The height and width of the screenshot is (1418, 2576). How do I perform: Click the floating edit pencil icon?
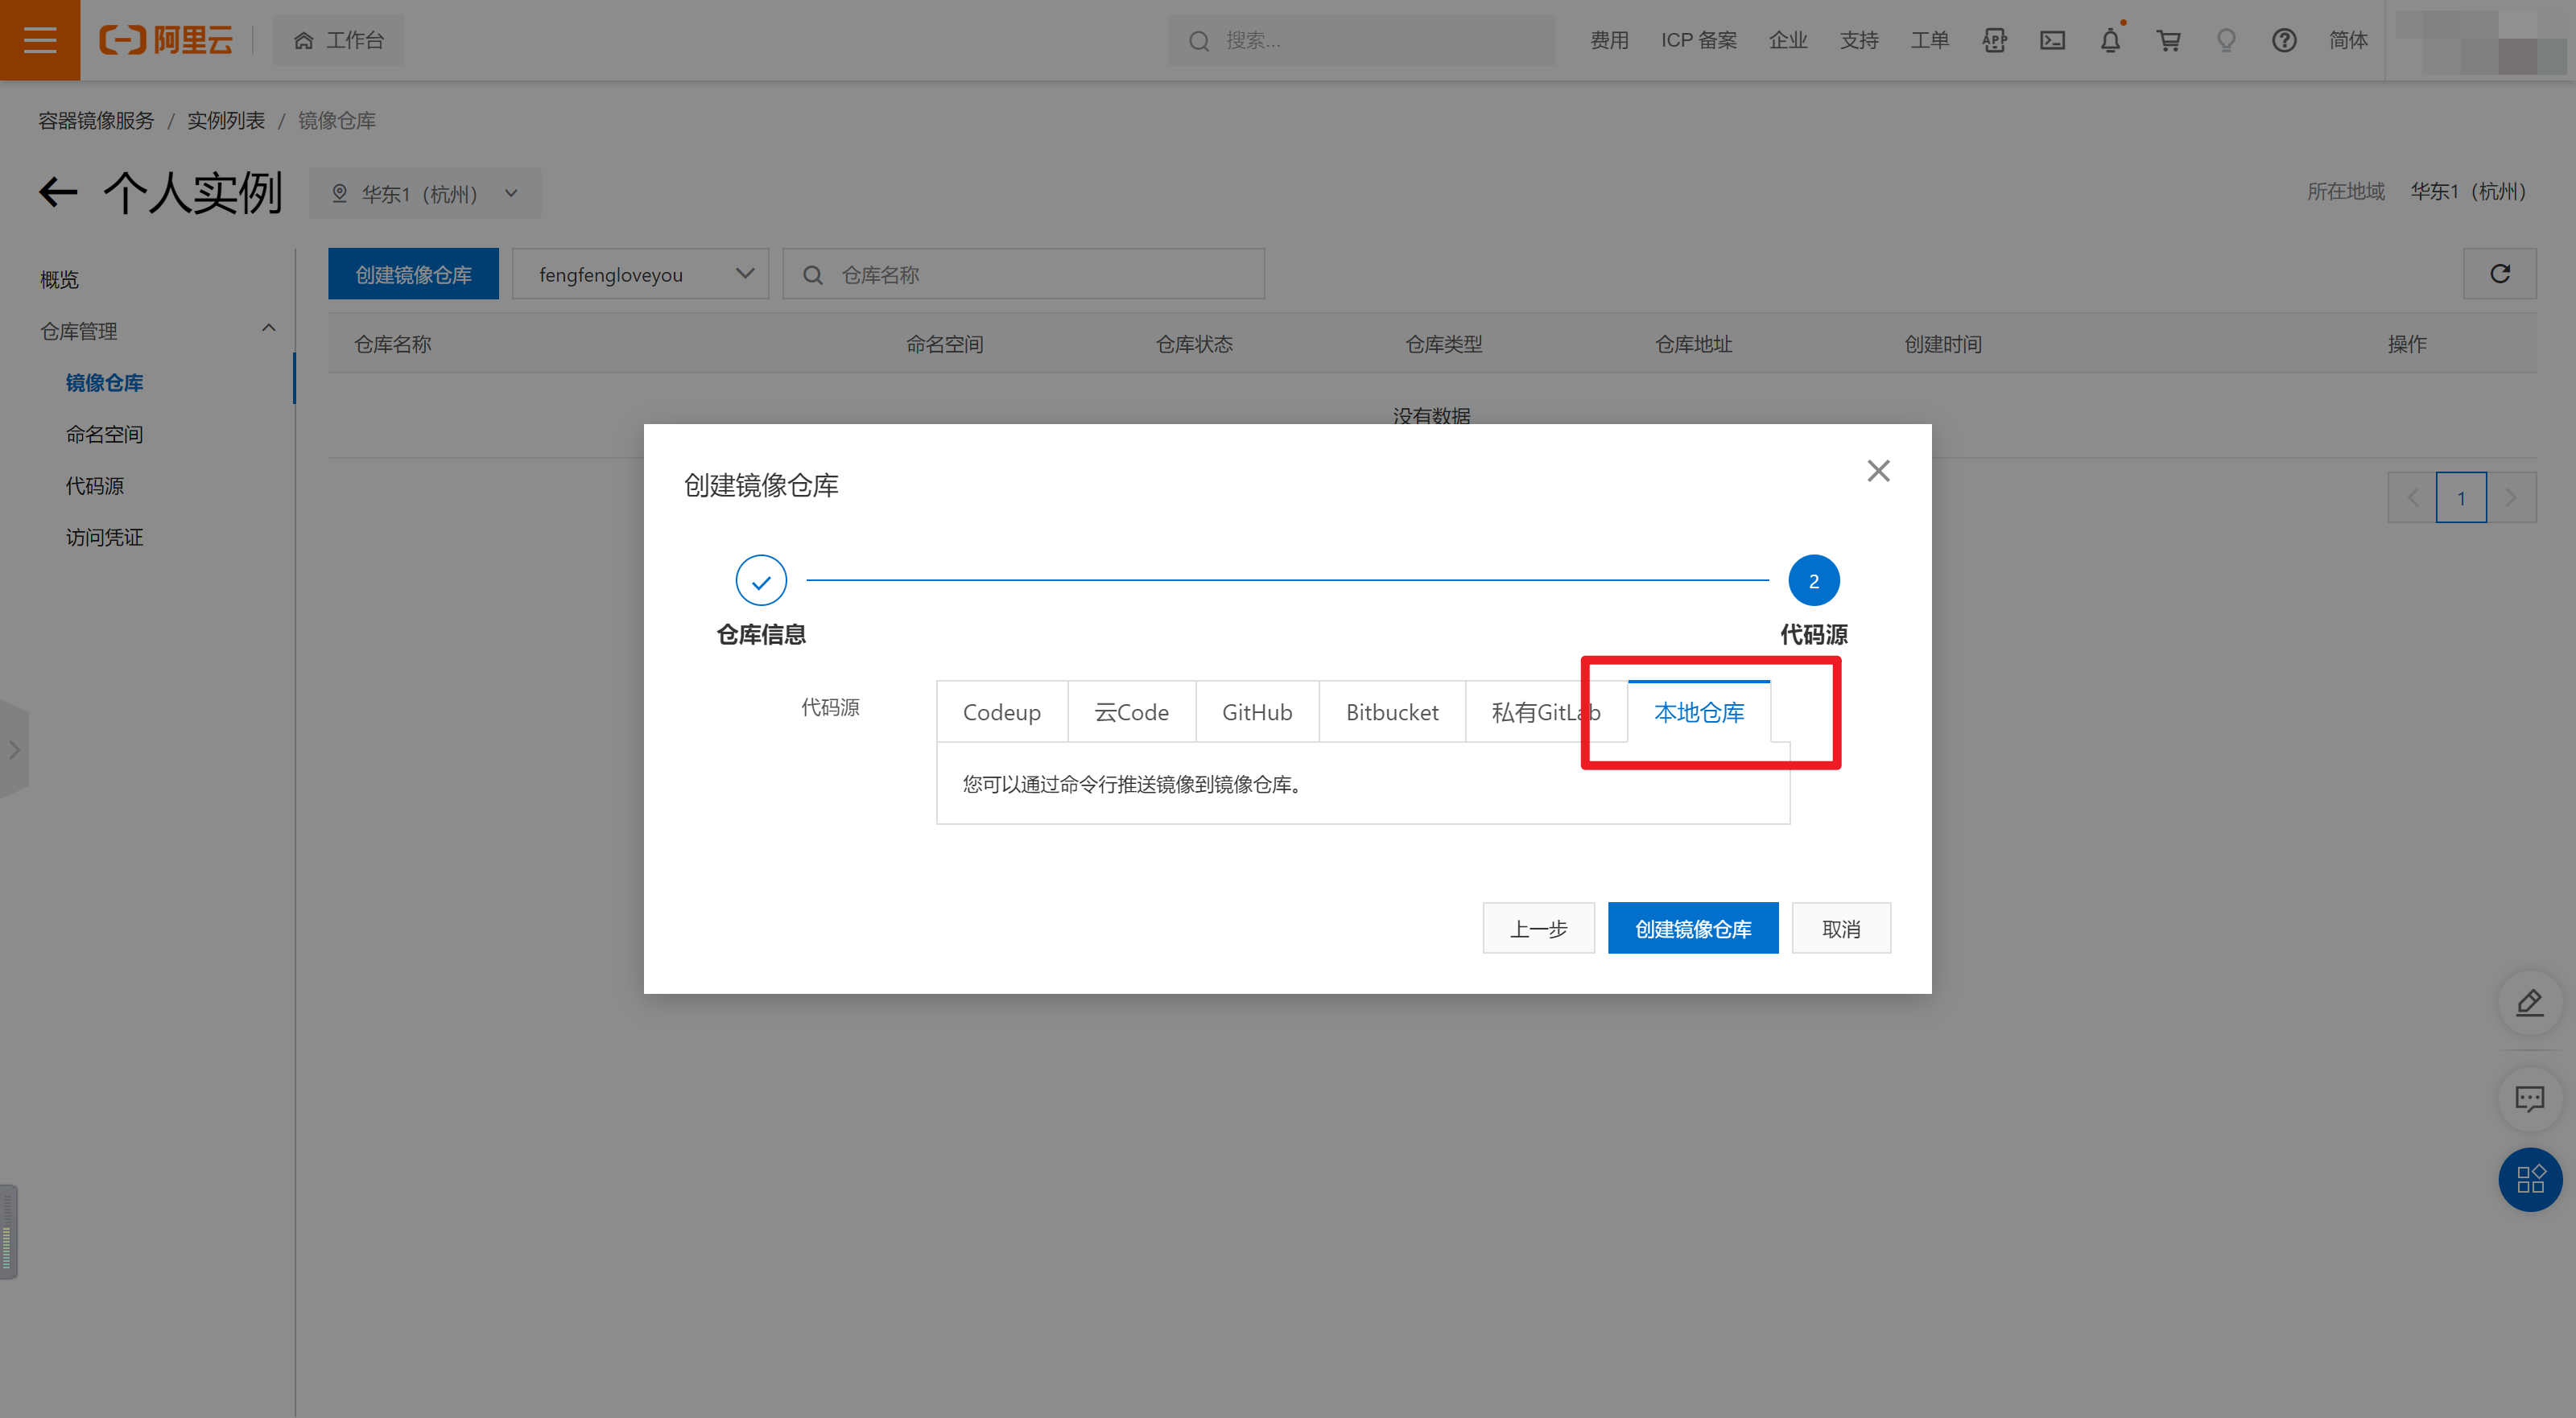point(2529,1002)
